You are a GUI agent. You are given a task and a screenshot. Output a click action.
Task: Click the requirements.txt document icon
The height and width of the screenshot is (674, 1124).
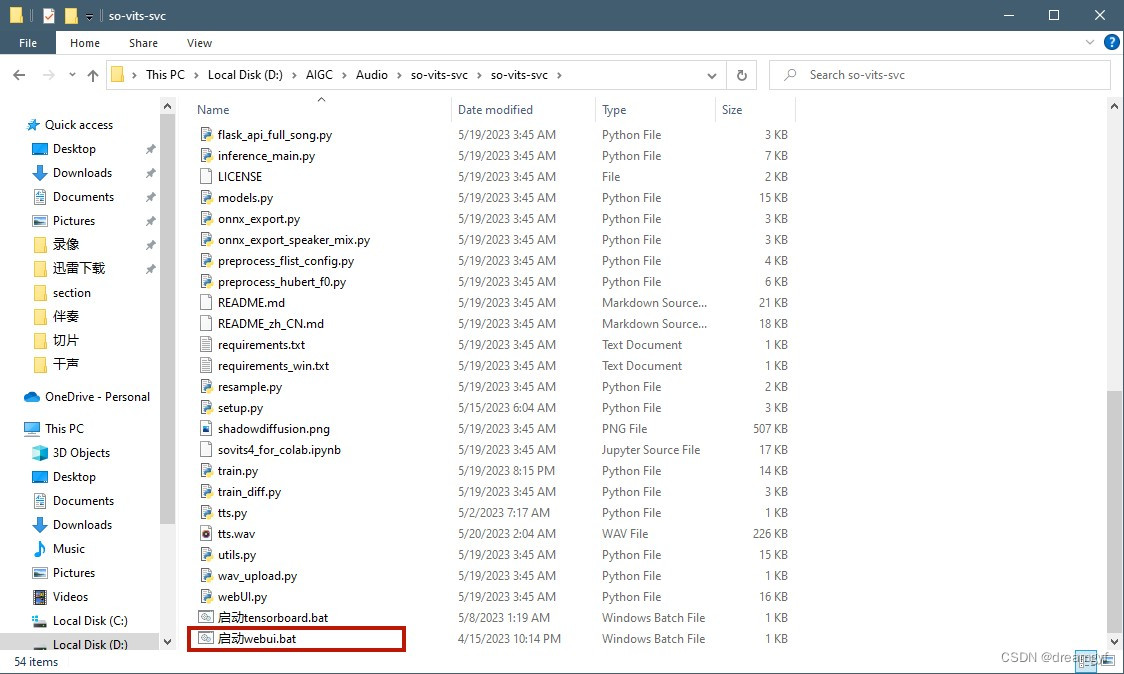[206, 344]
